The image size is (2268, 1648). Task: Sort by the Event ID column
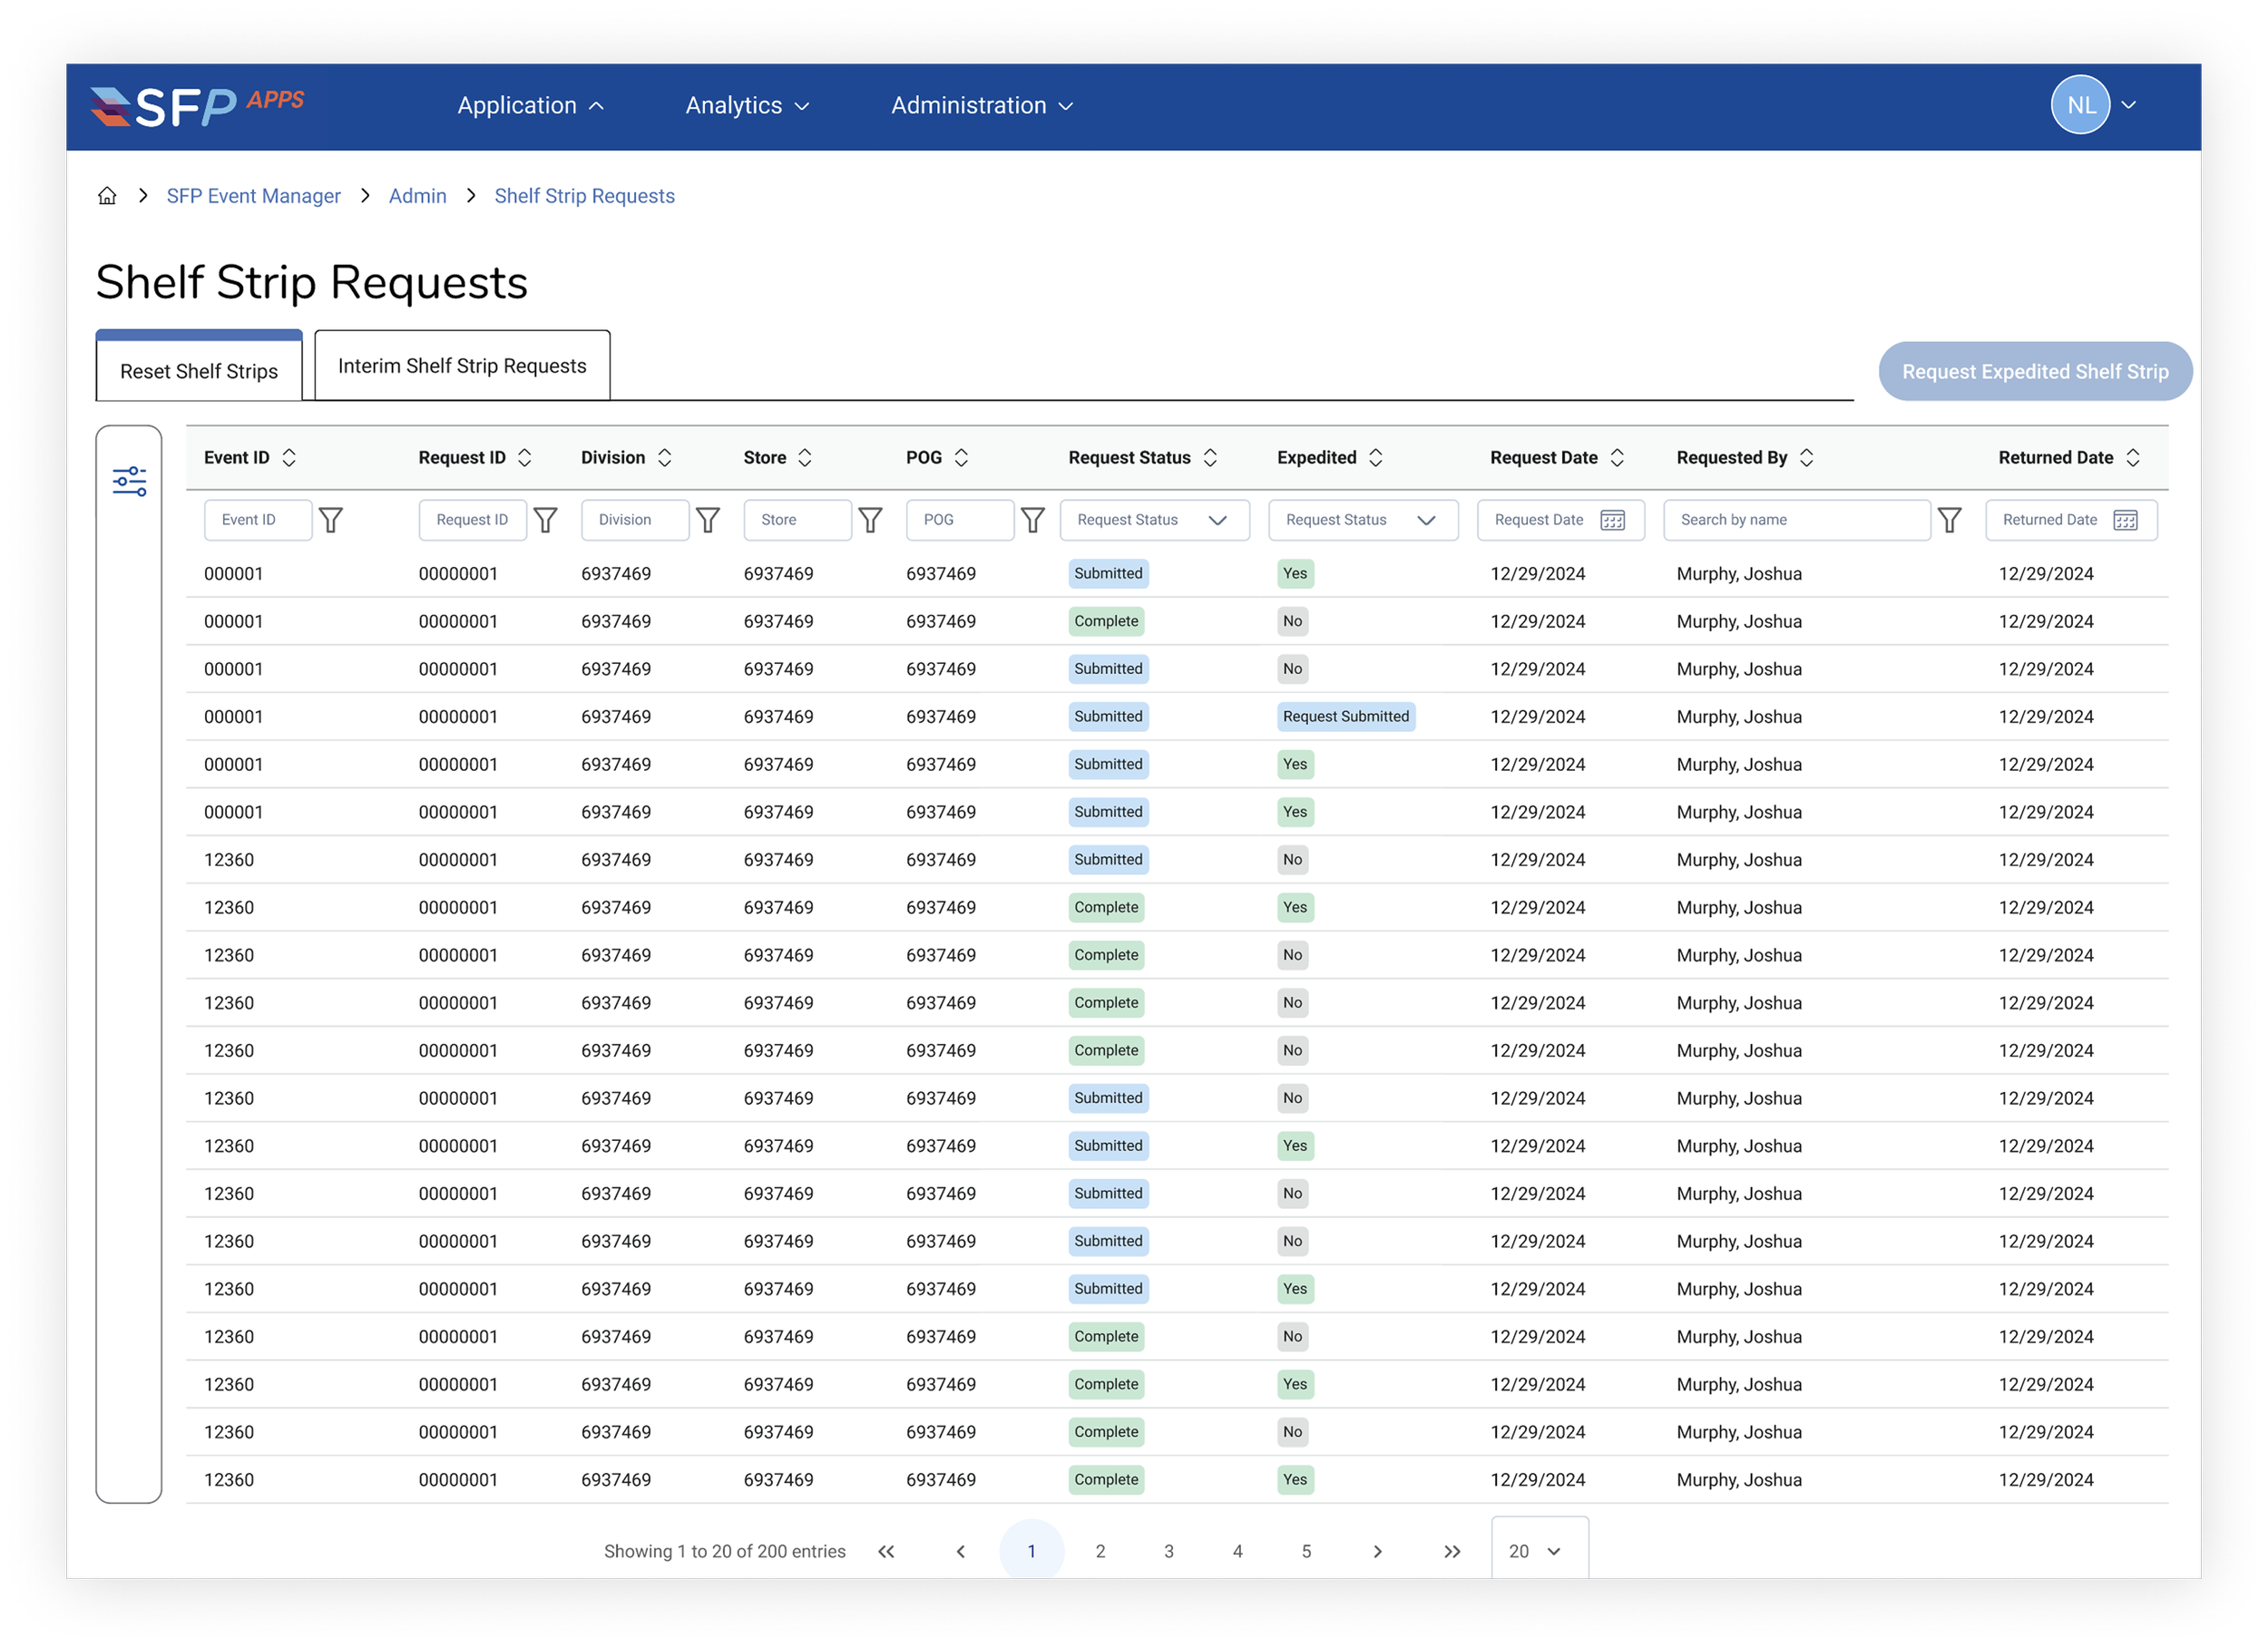point(289,457)
